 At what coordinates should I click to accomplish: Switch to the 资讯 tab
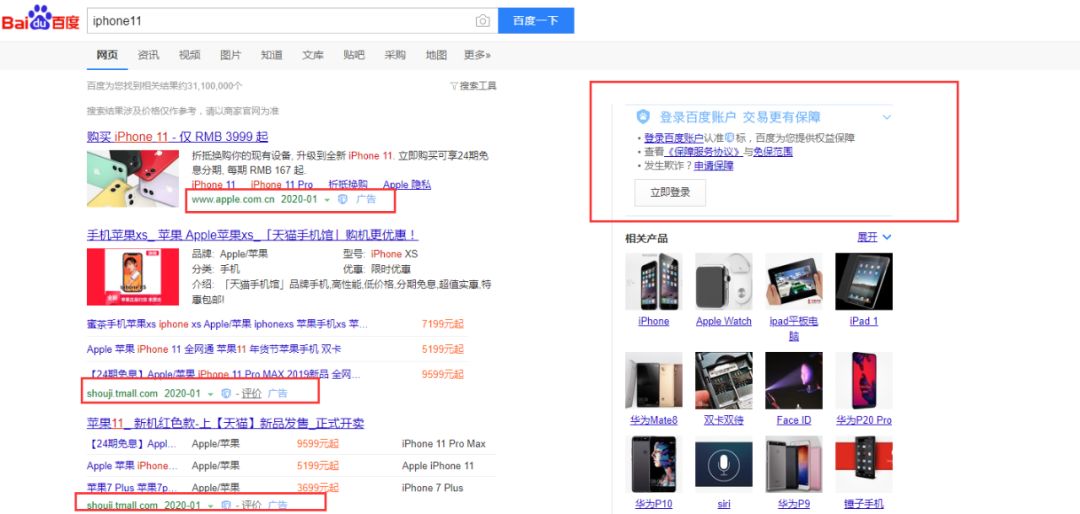148,55
